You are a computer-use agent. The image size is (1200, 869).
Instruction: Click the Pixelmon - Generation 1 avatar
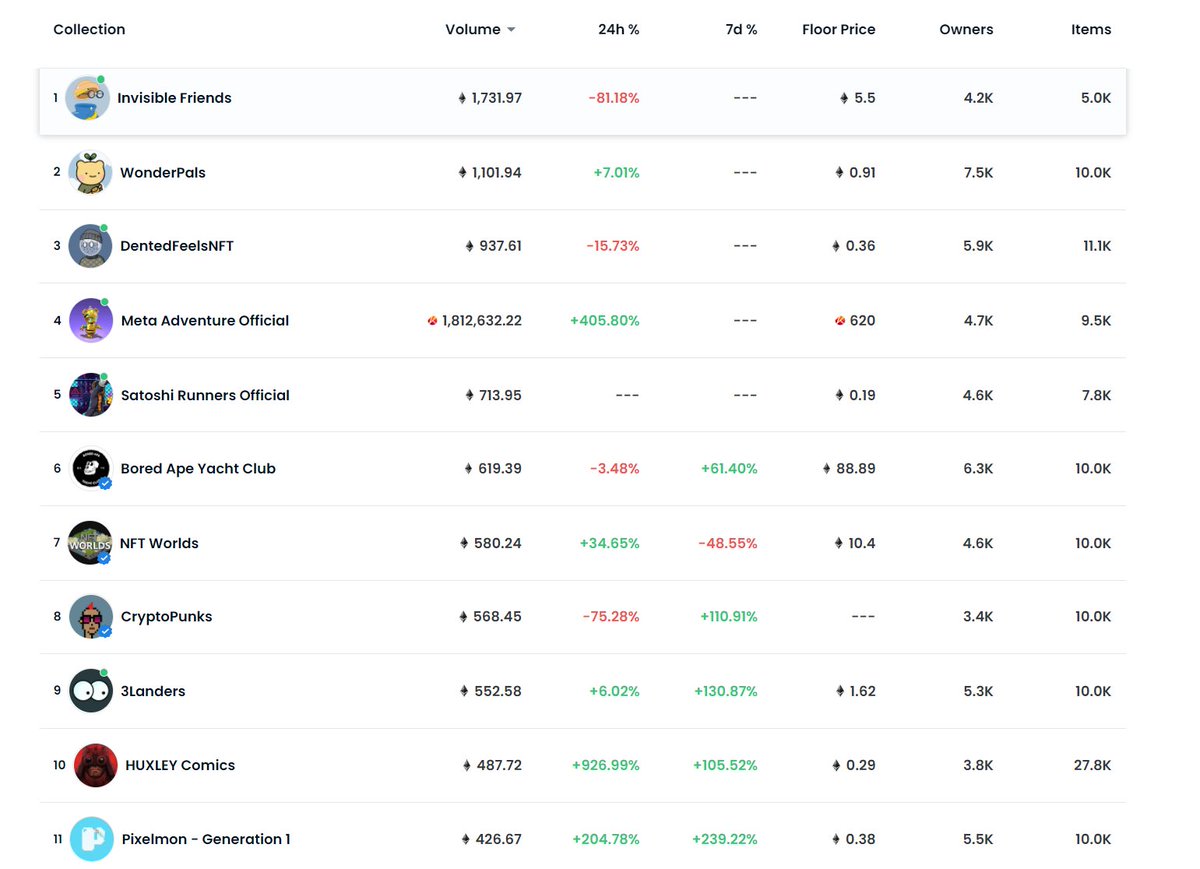tap(92, 839)
